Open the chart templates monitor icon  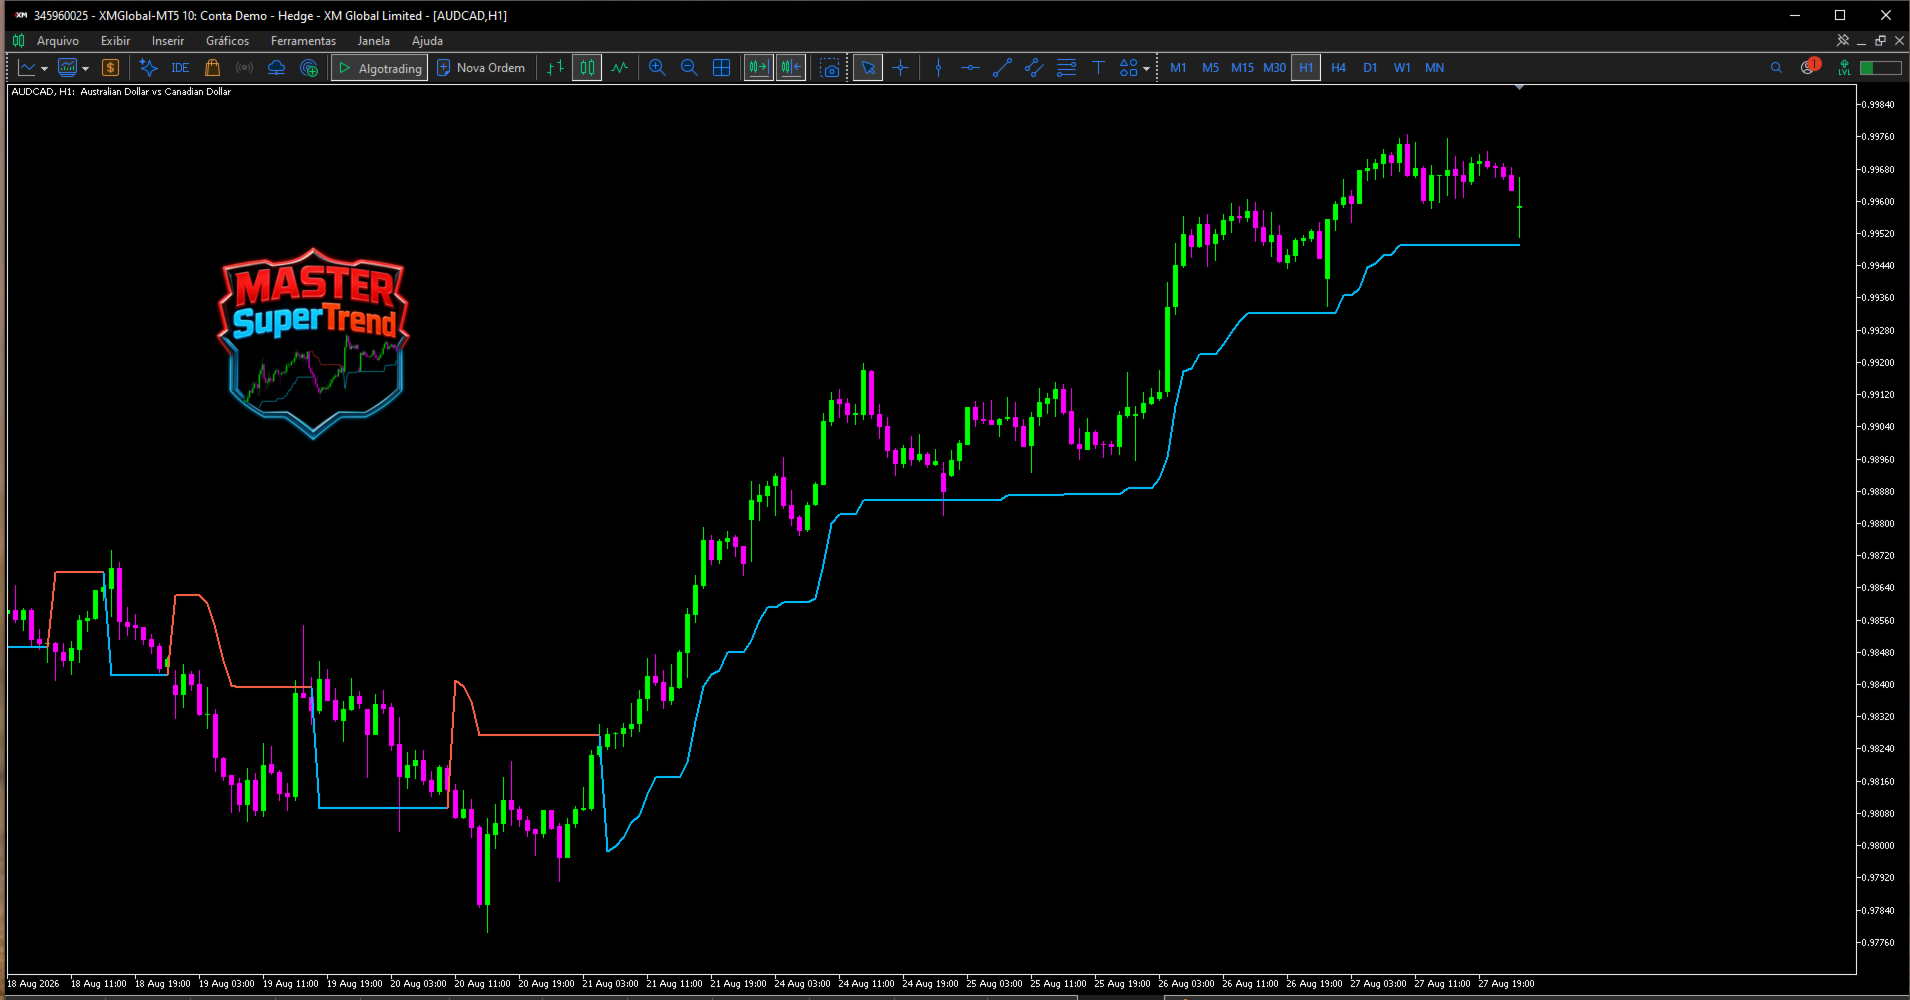tap(68, 68)
